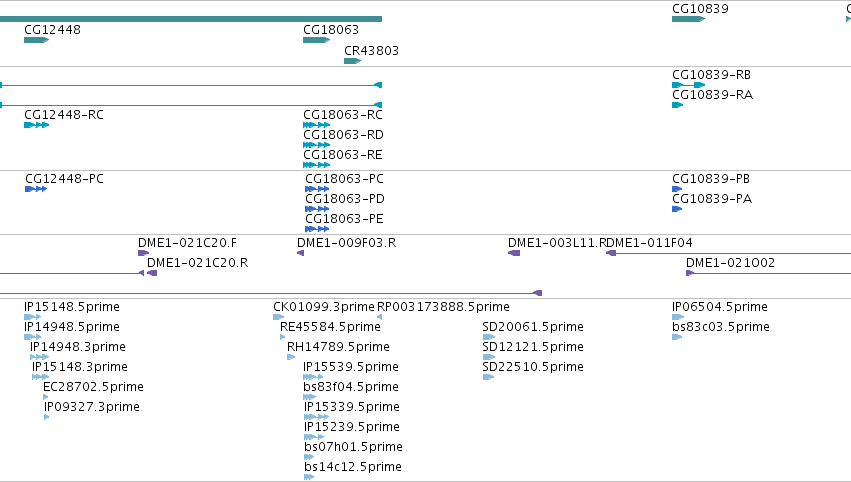Select the IP09327.3prime EST label
The image size is (851, 482).
click(x=92, y=407)
